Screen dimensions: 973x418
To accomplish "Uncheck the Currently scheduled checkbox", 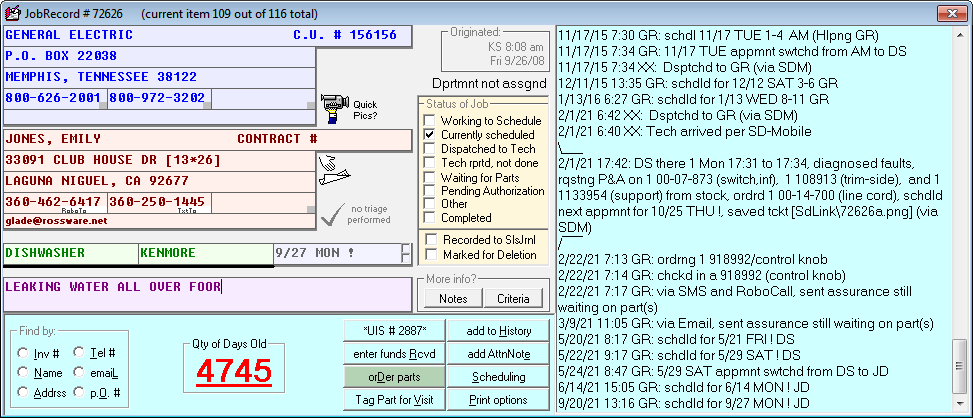I will coord(430,135).
